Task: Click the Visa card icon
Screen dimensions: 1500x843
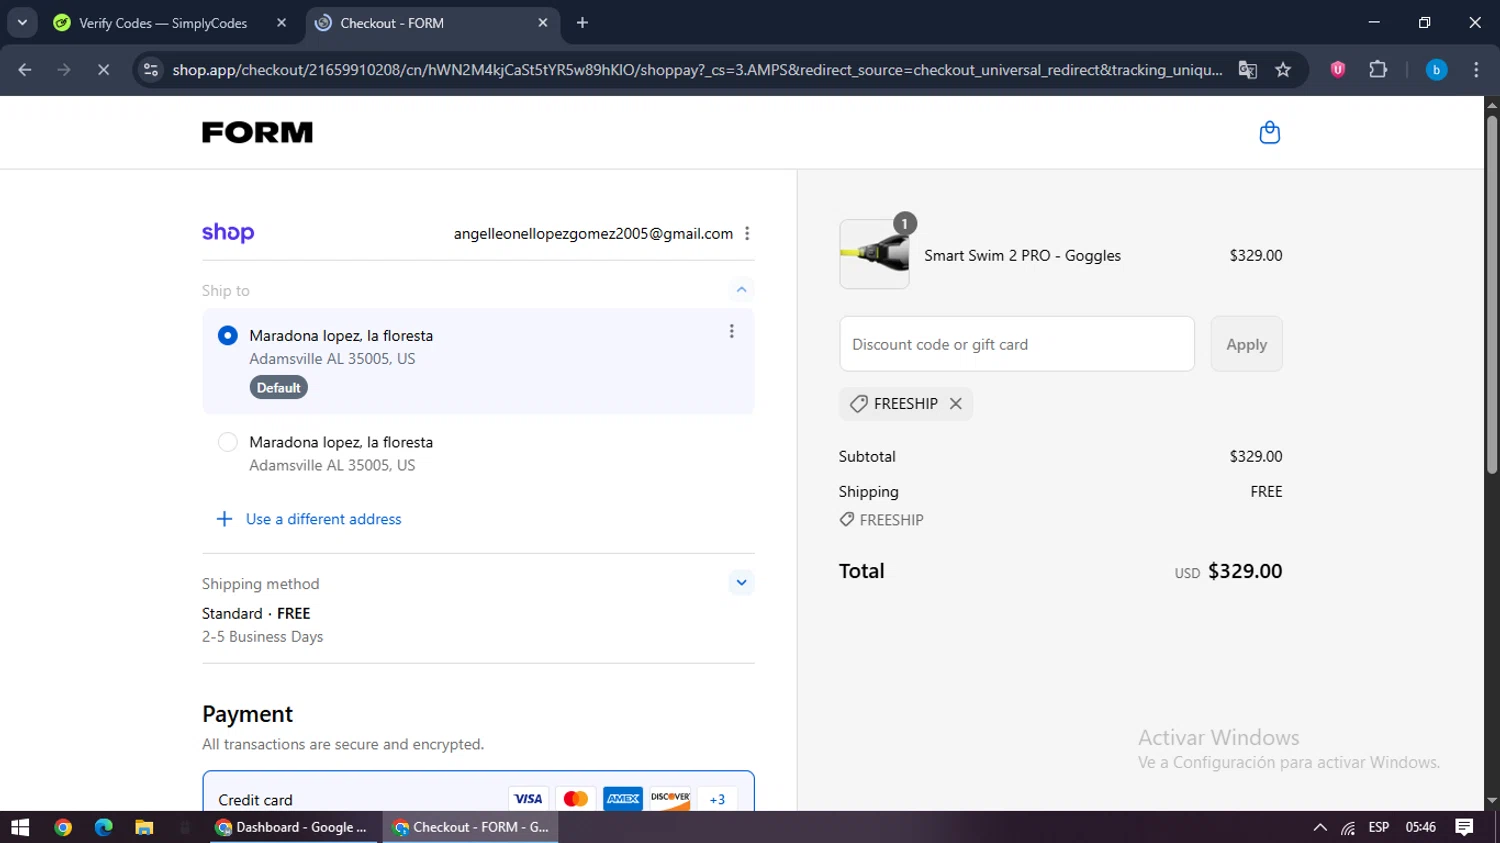Action: coord(528,798)
